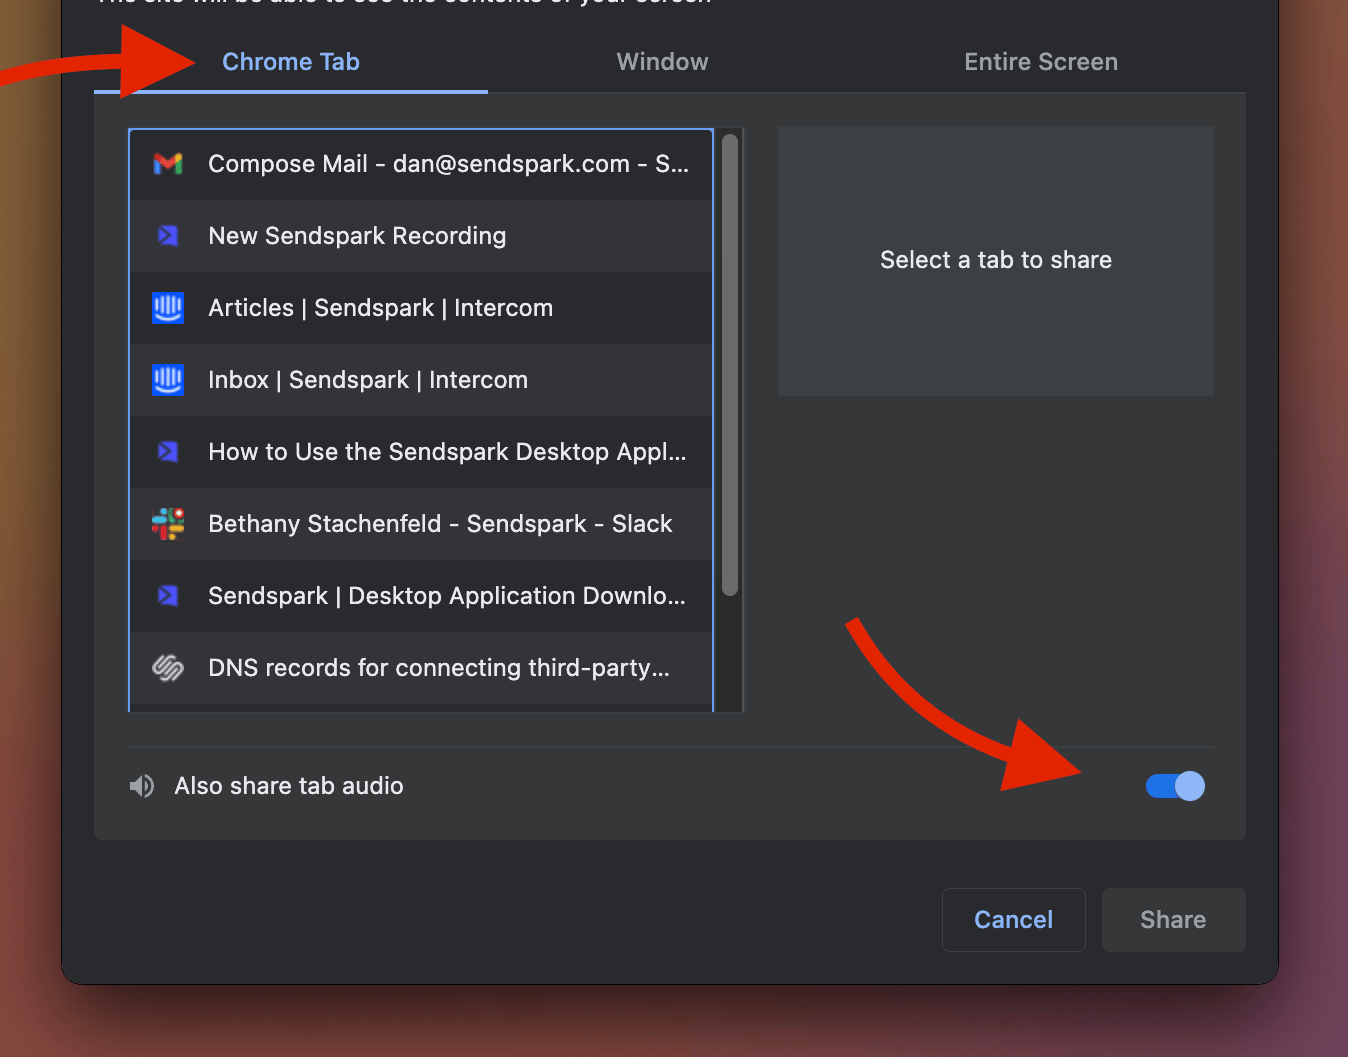Click the Sendspark icon beside New Sendspark Recording

click(168, 236)
